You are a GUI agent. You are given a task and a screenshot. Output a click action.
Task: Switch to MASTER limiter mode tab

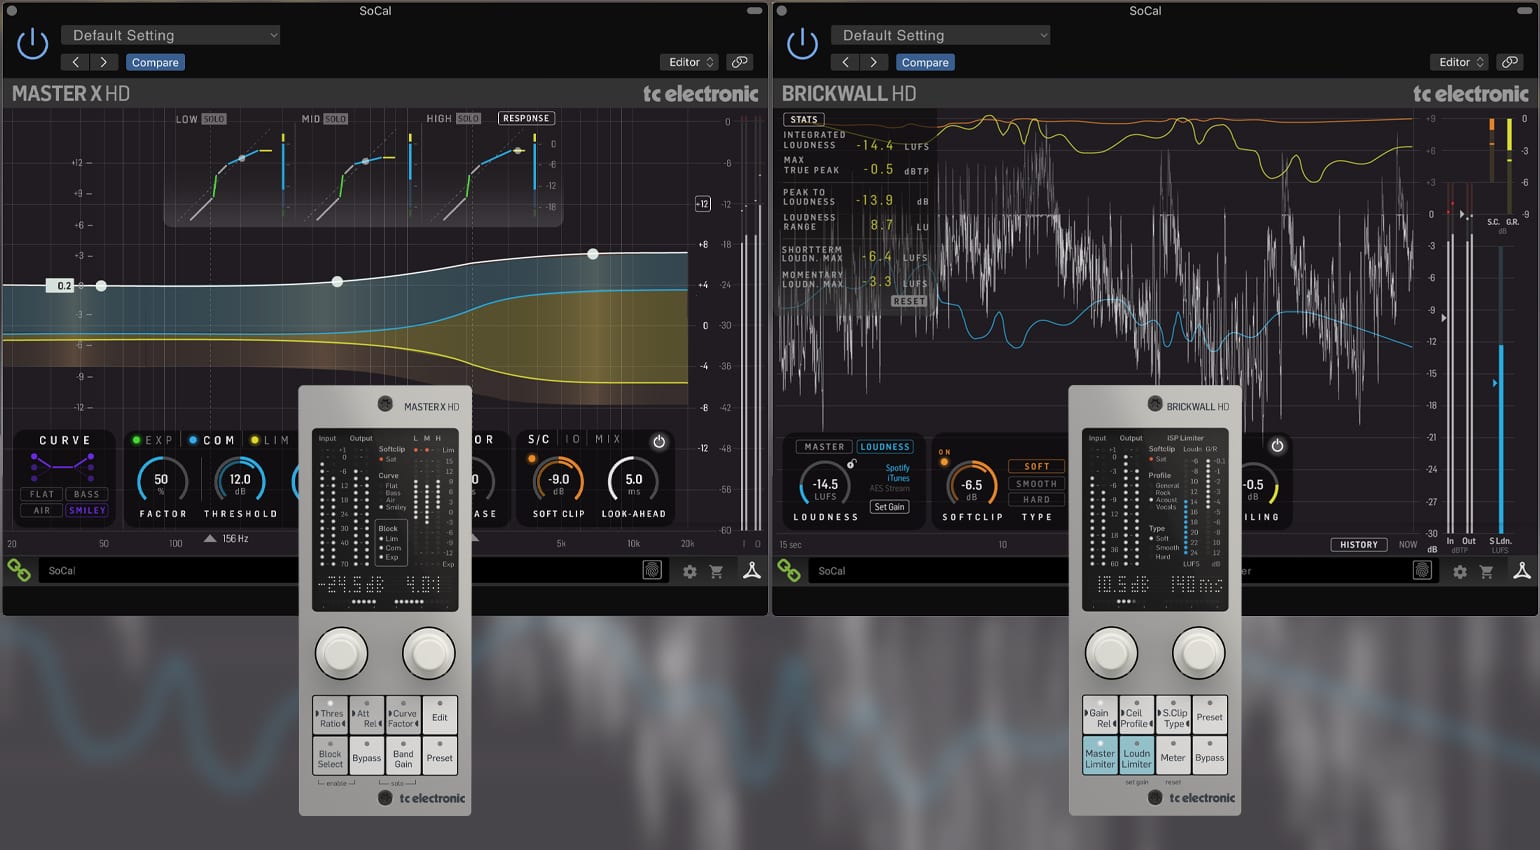tap(824, 447)
